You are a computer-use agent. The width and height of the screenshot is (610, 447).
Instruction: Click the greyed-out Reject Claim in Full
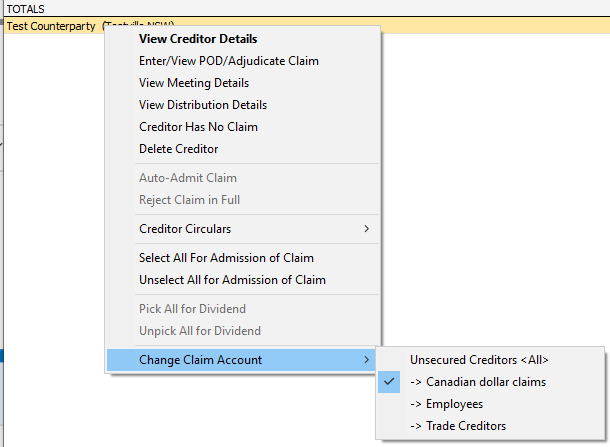190,200
